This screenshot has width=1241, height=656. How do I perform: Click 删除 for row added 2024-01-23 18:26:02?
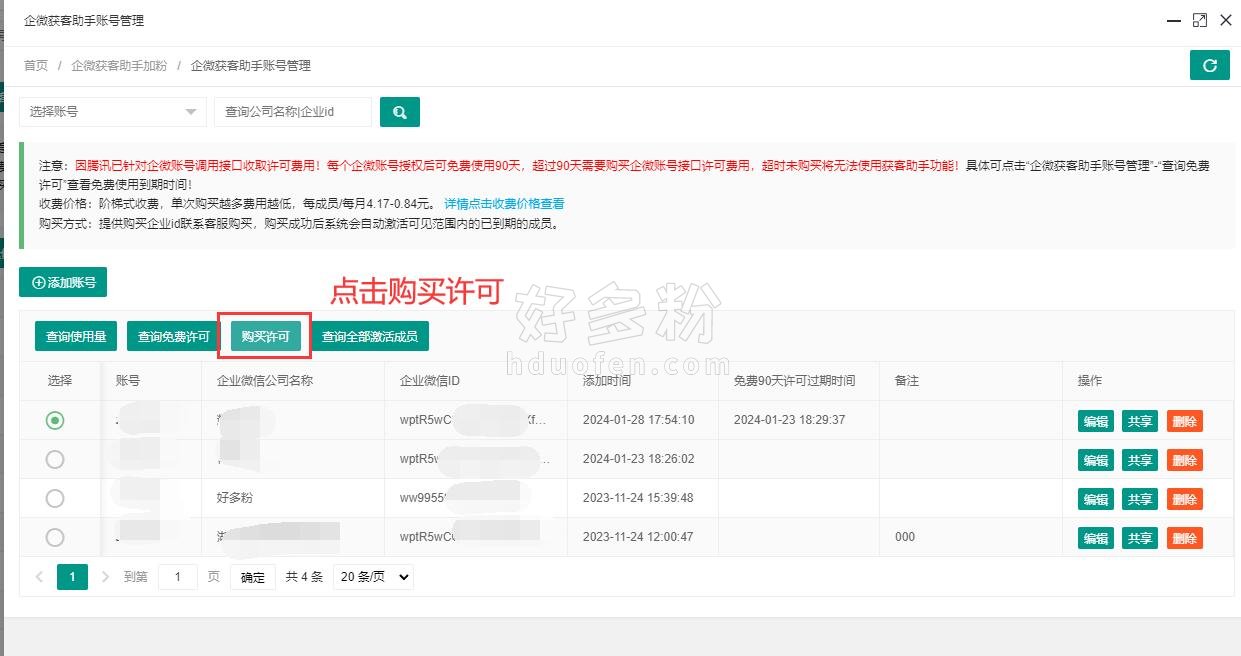tap(1184, 460)
